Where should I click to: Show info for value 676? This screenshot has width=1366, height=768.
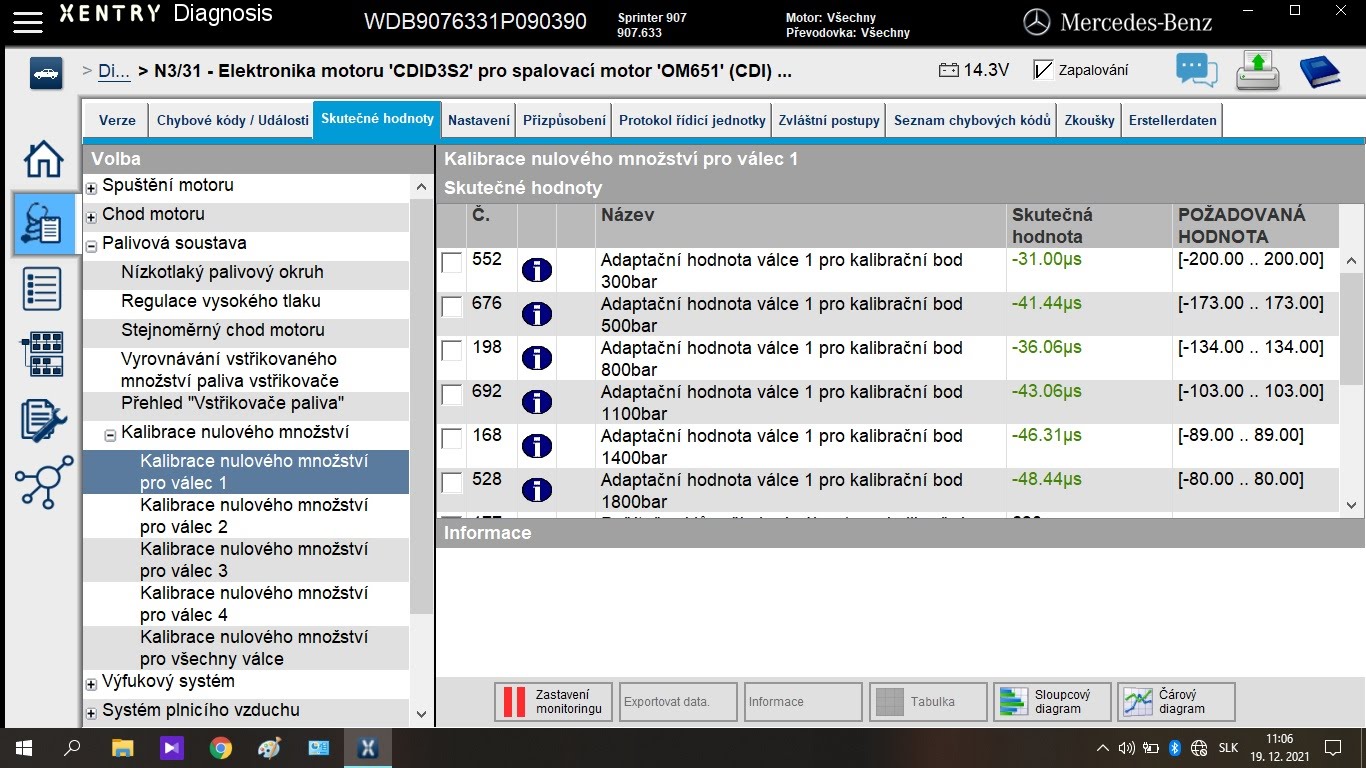click(537, 314)
